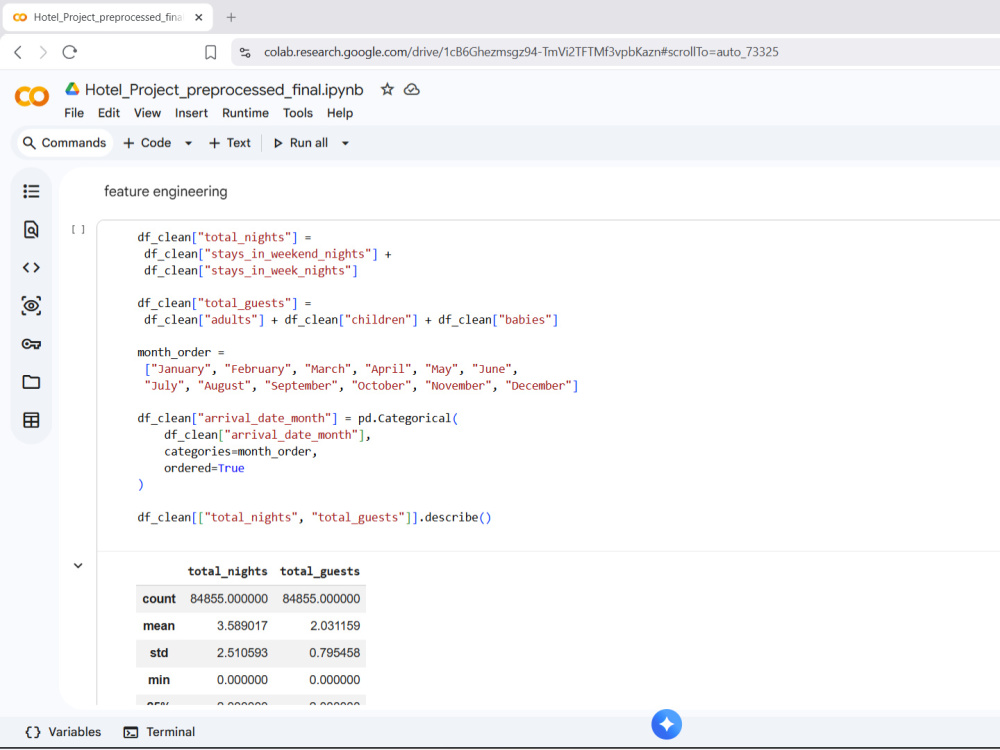
Task: Click the total_guests column header
Action: pyautogui.click(x=320, y=571)
